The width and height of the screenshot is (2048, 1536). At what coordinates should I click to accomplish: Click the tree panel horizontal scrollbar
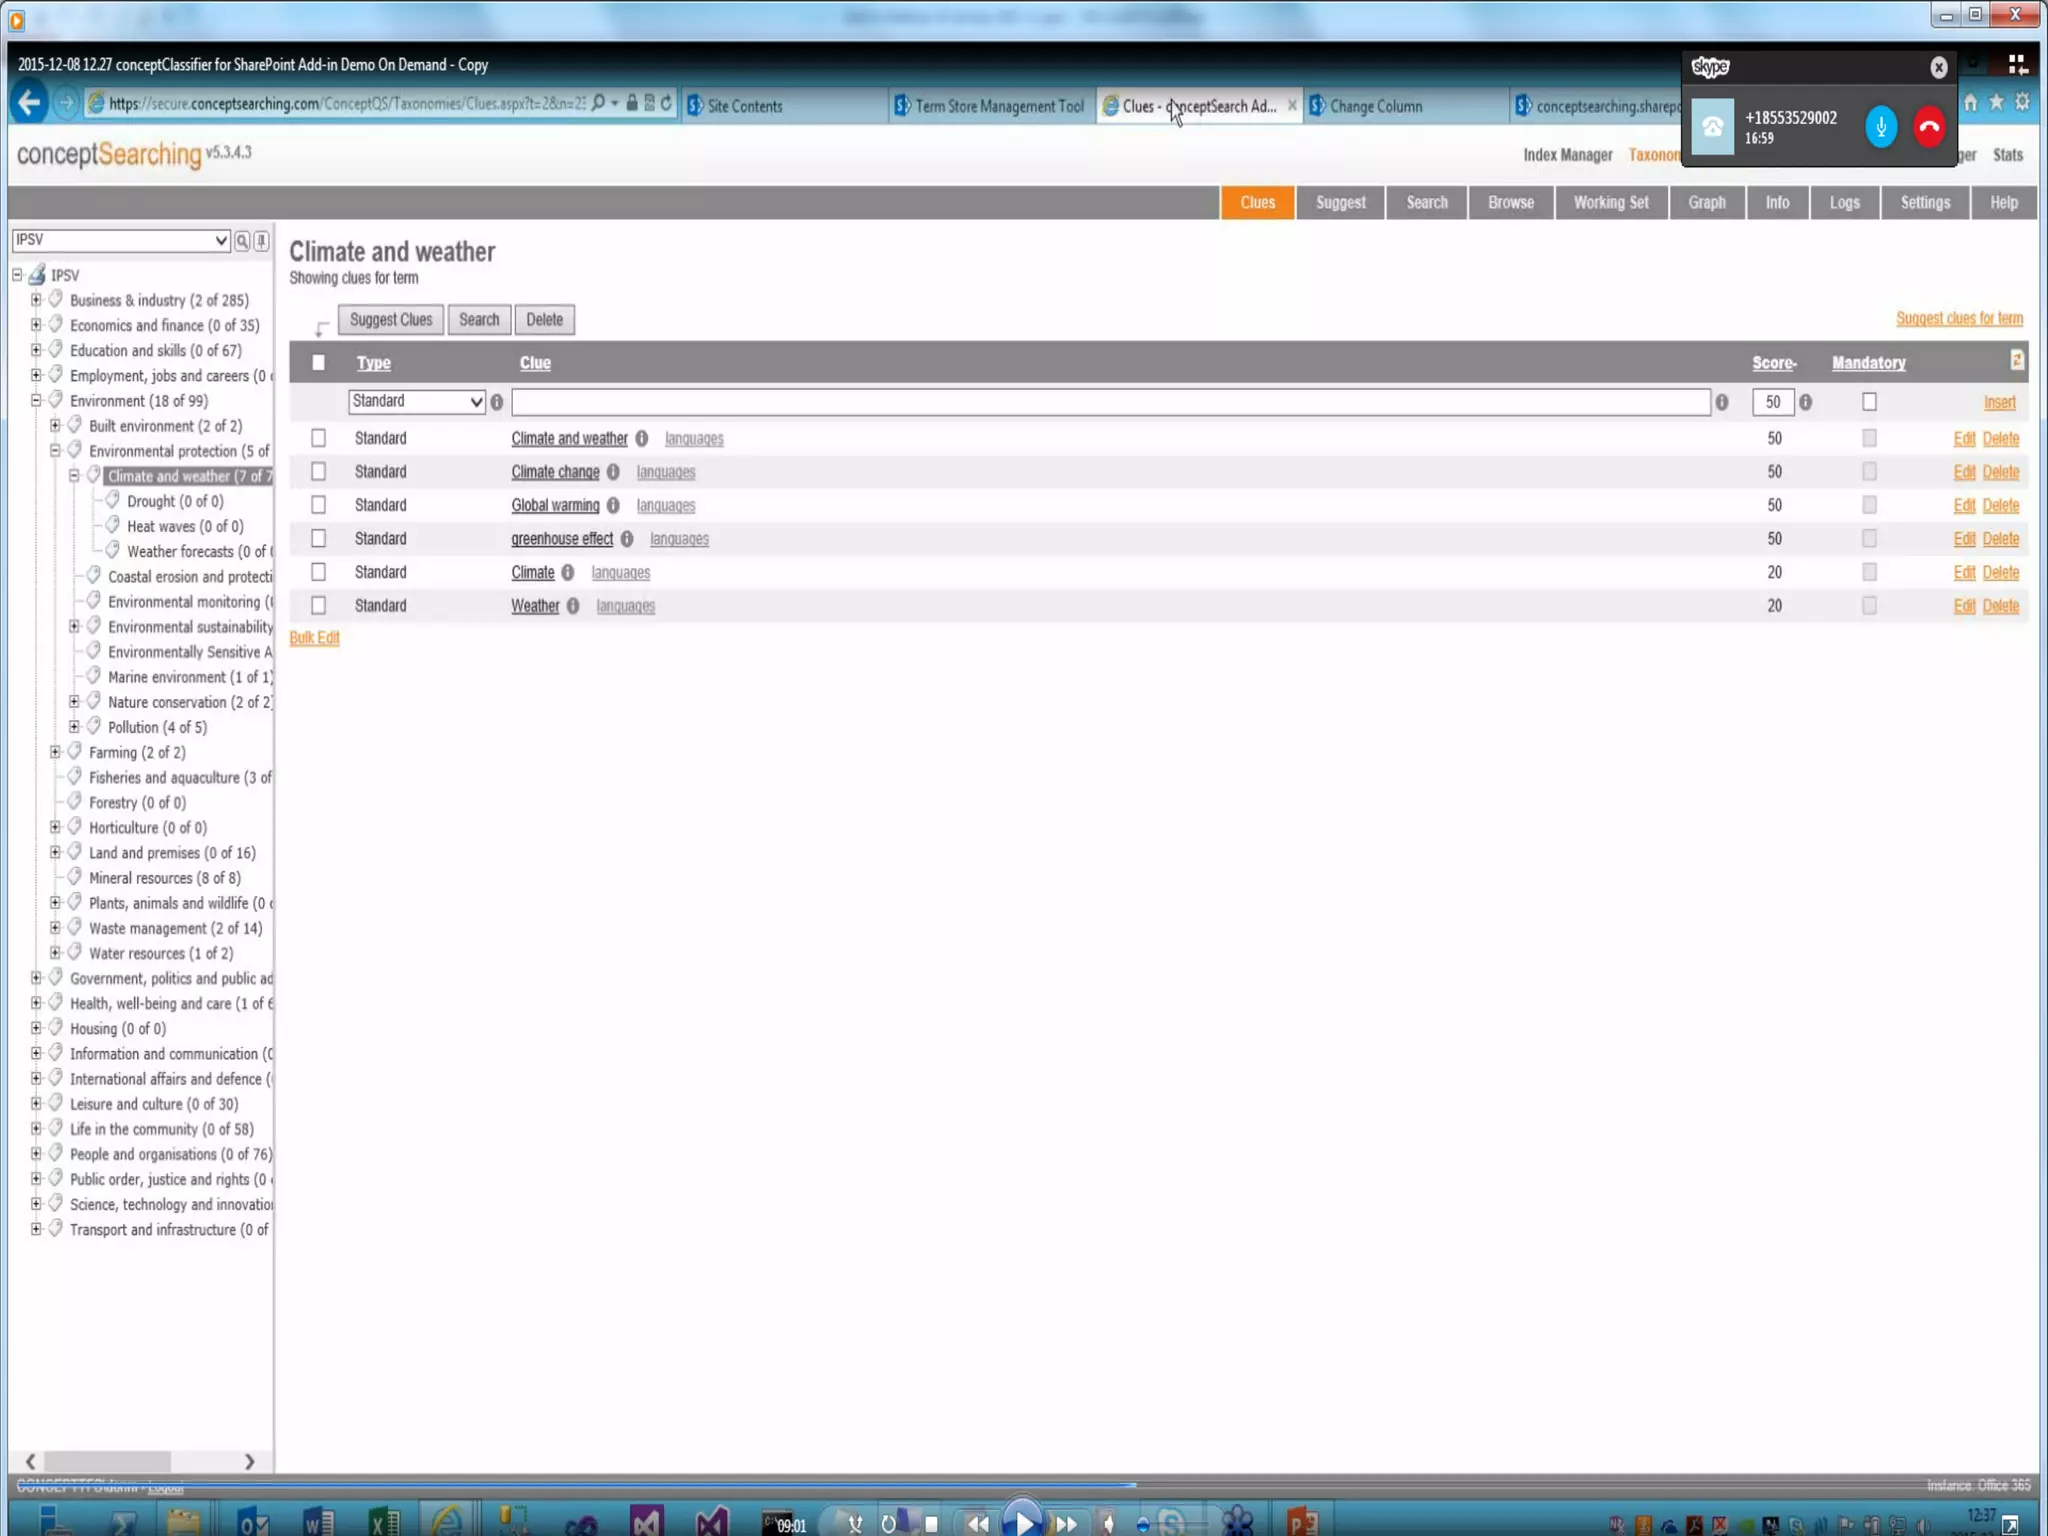tap(107, 1461)
